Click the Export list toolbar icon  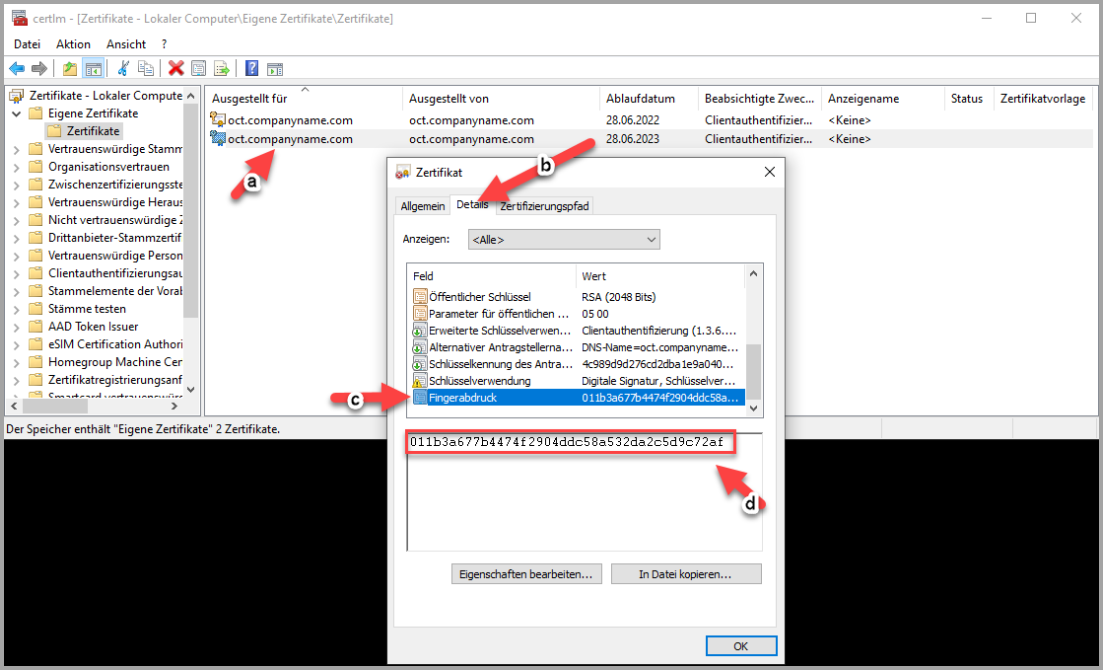[221, 69]
